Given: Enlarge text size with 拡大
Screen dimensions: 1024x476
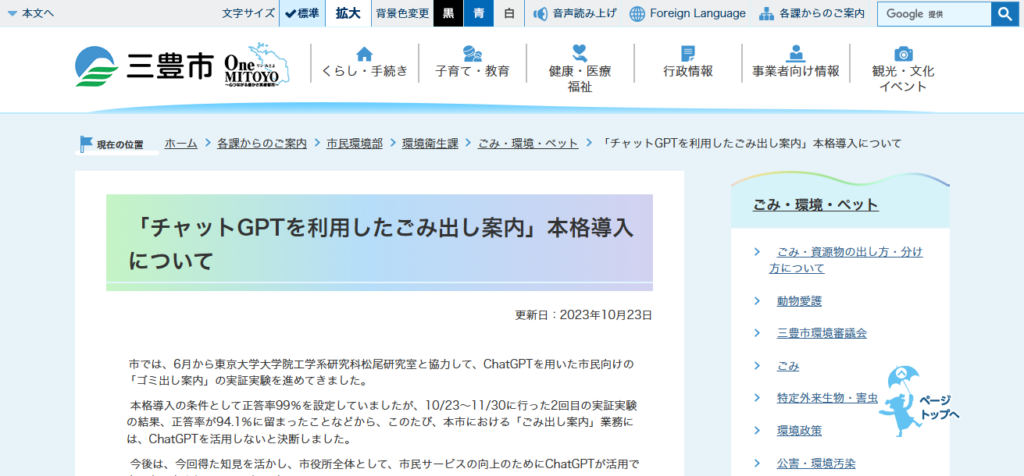Looking at the screenshot, I should [348, 14].
